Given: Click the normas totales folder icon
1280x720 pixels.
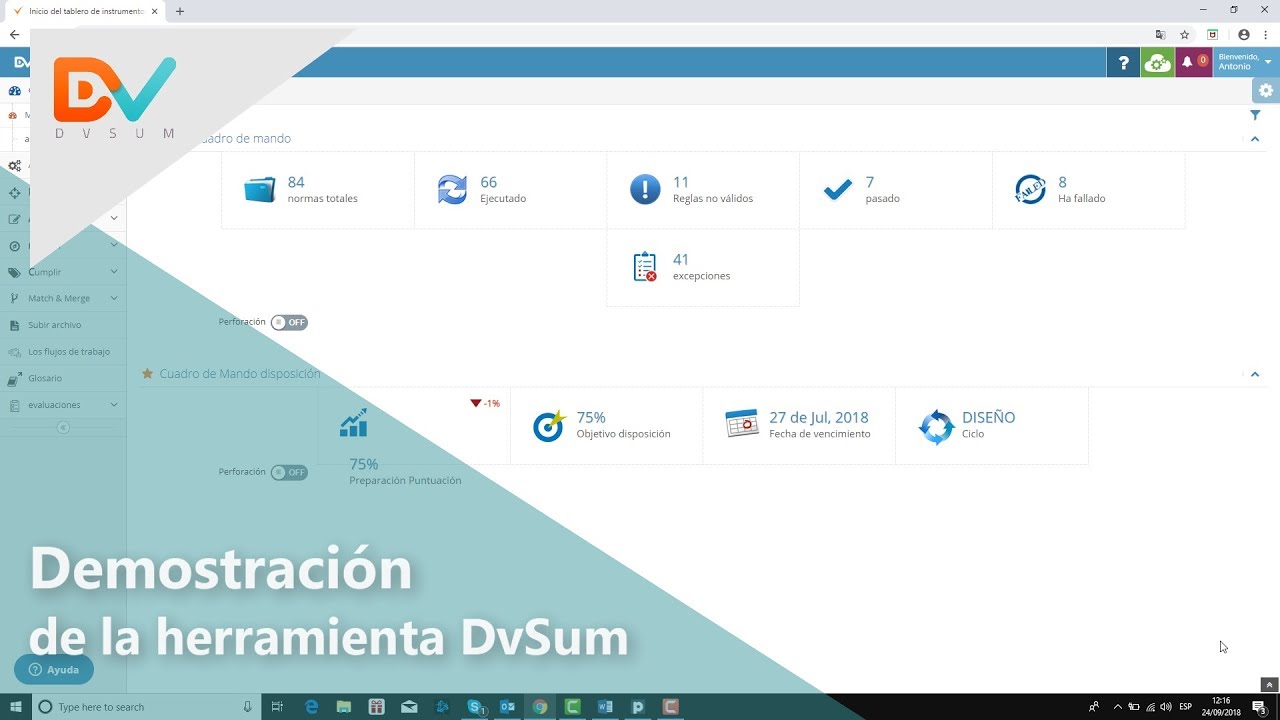Looking at the screenshot, I should pos(259,190).
